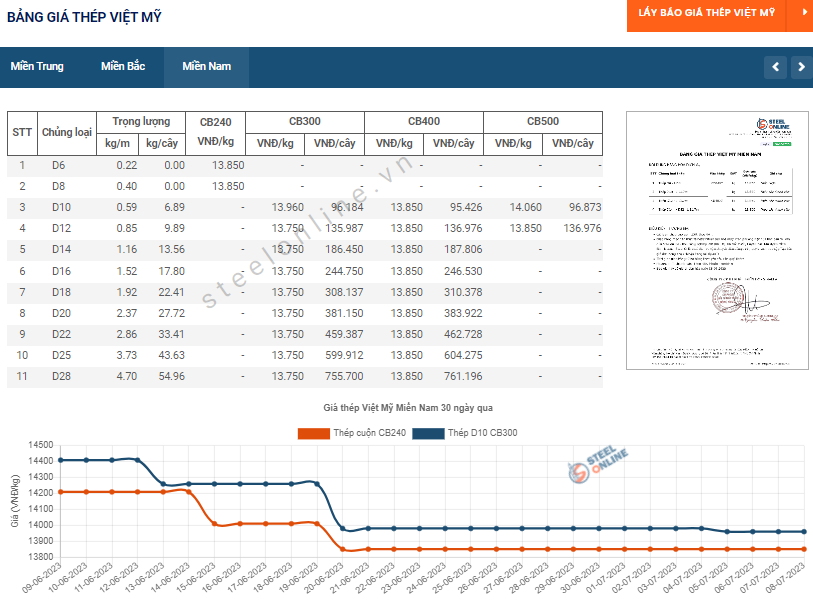Click the arrow icon on the orange quote button
Image resolution: width=813 pixels, height=600 pixels.
click(803, 12)
